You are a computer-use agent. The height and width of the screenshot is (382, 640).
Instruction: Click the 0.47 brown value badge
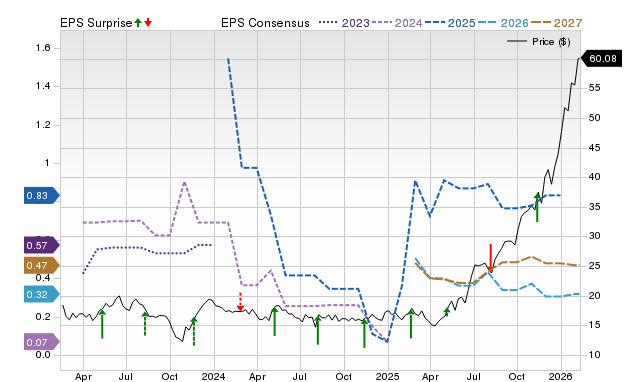pyautogui.click(x=42, y=266)
